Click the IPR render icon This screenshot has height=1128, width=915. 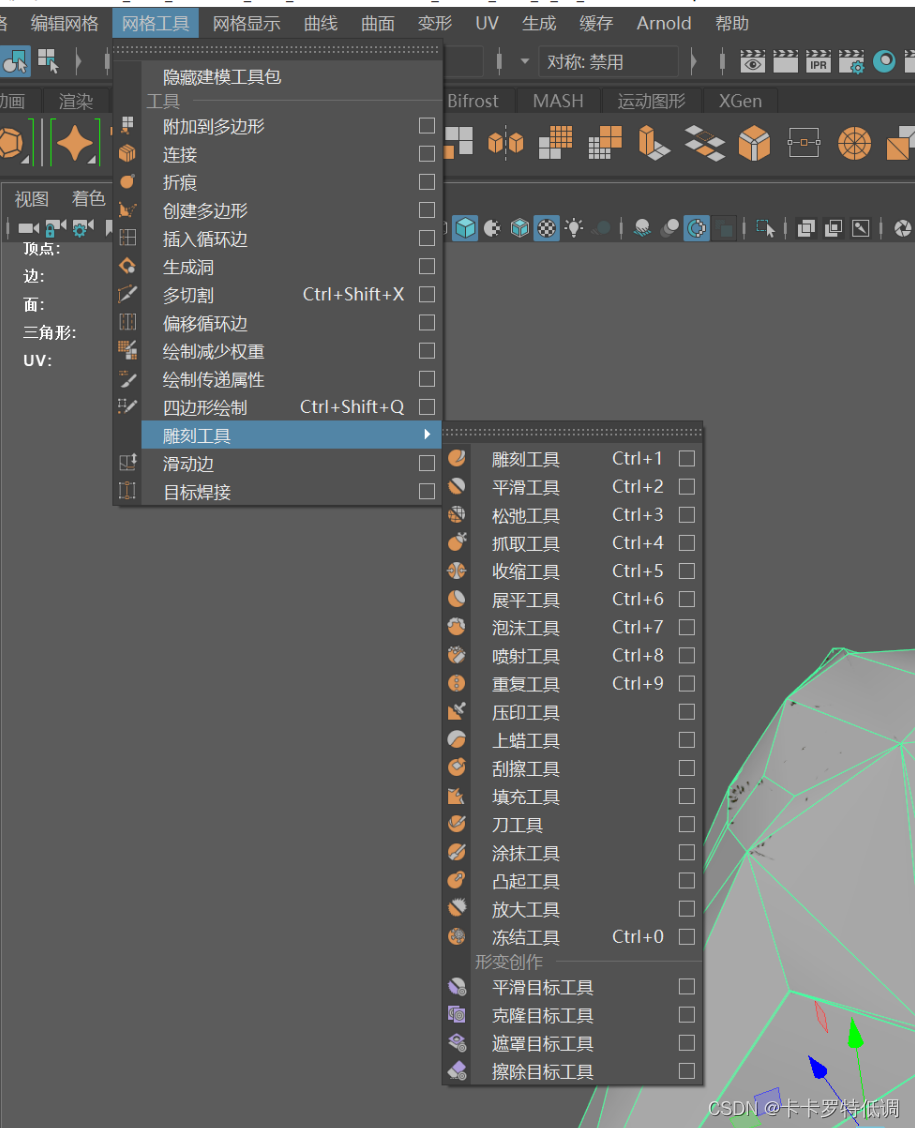coord(818,62)
